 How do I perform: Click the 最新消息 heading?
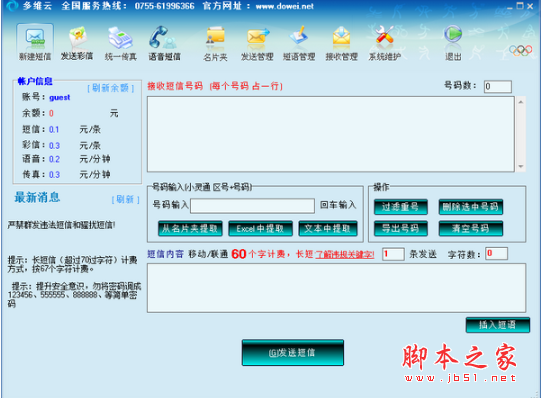coord(37,197)
